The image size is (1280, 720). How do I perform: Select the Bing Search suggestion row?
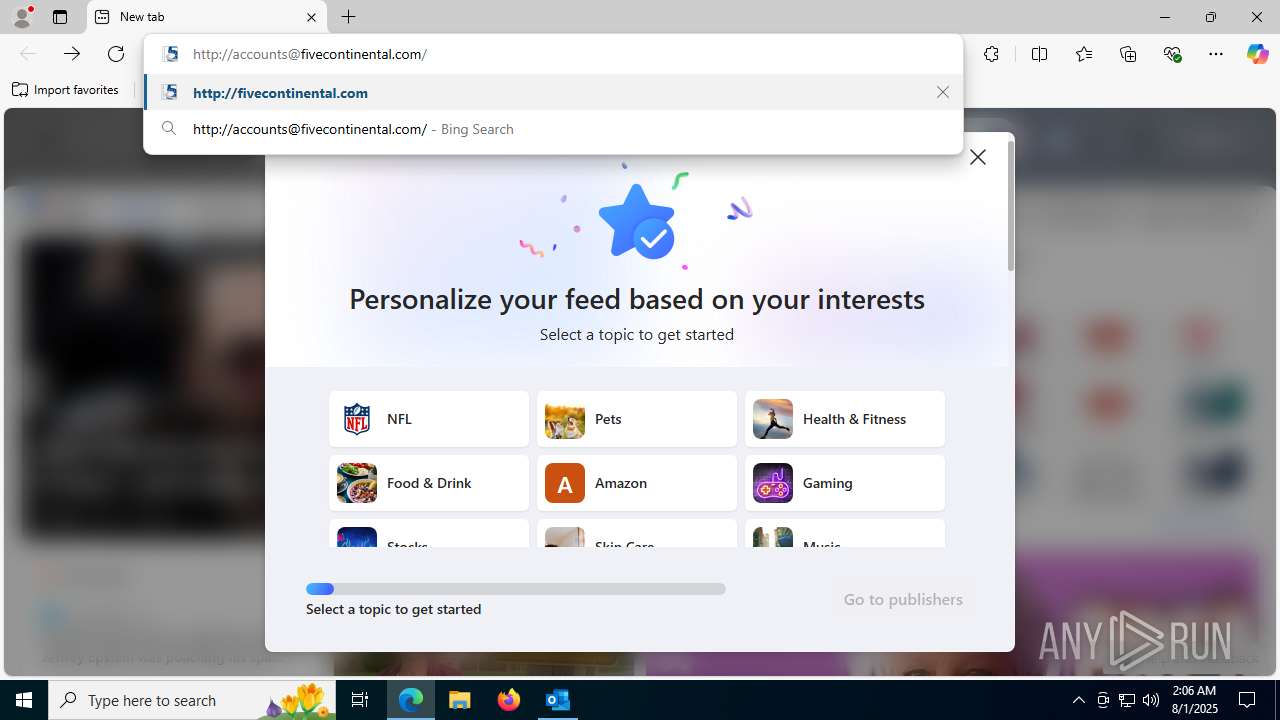point(553,129)
